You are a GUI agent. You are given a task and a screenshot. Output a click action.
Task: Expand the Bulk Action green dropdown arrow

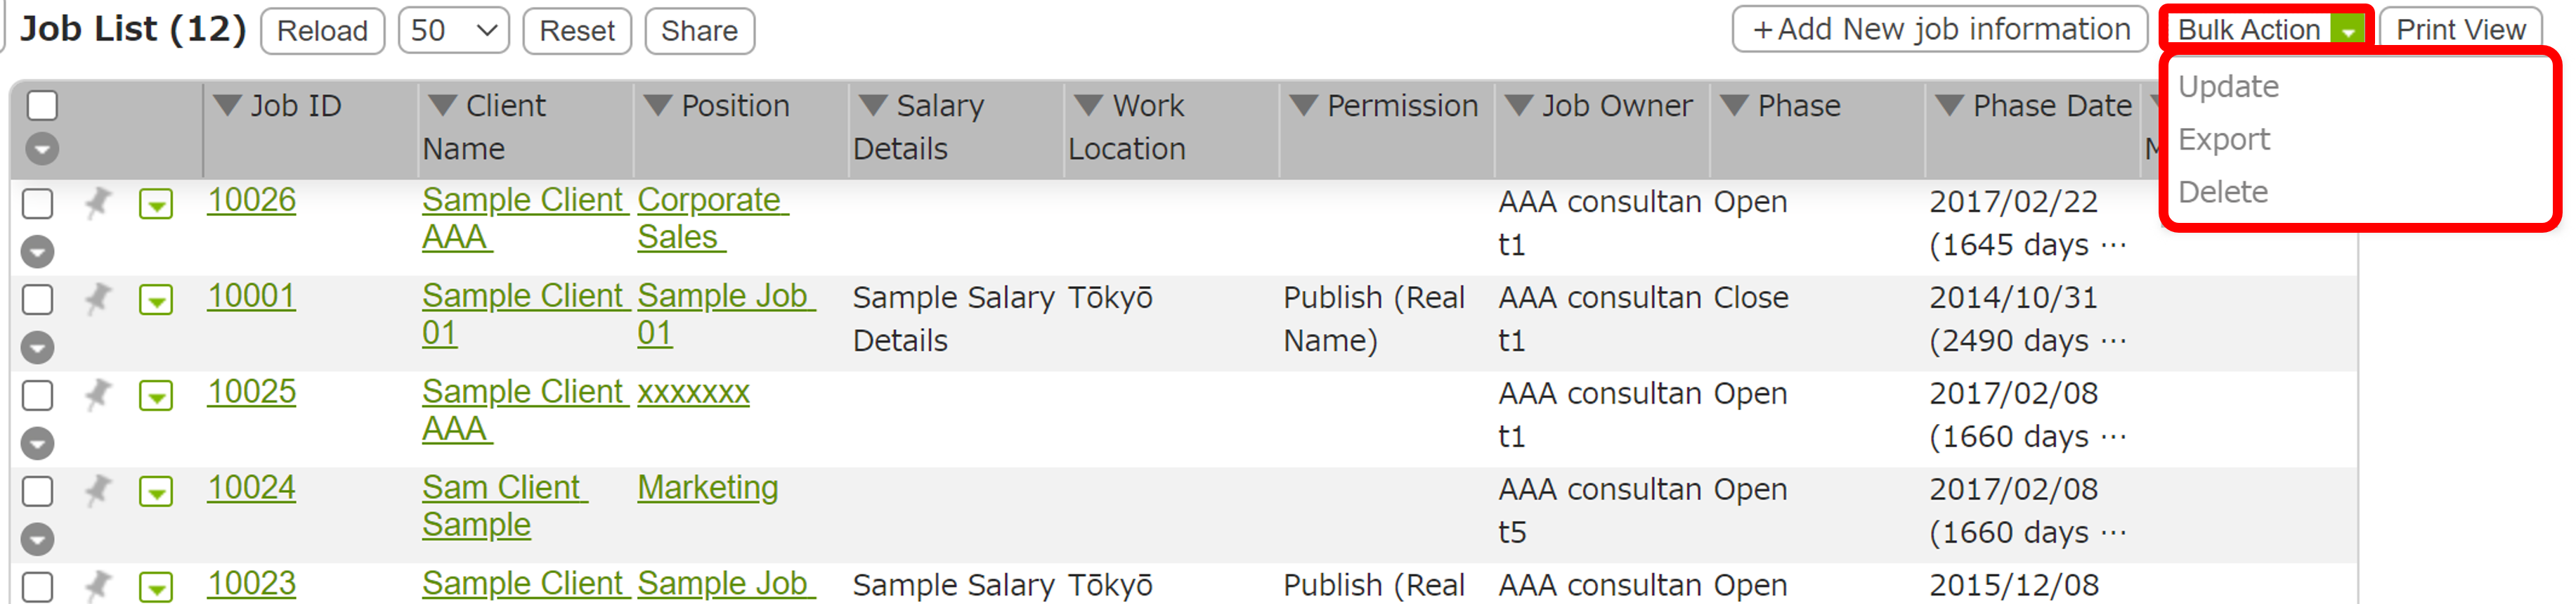[x=2348, y=31]
